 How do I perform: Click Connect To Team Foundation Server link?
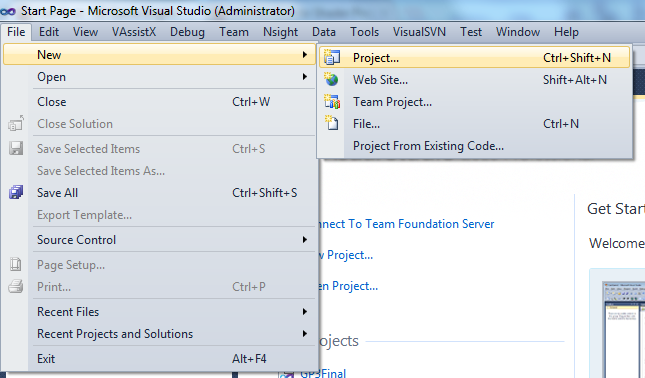pyautogui.click(x=406, y=224)
